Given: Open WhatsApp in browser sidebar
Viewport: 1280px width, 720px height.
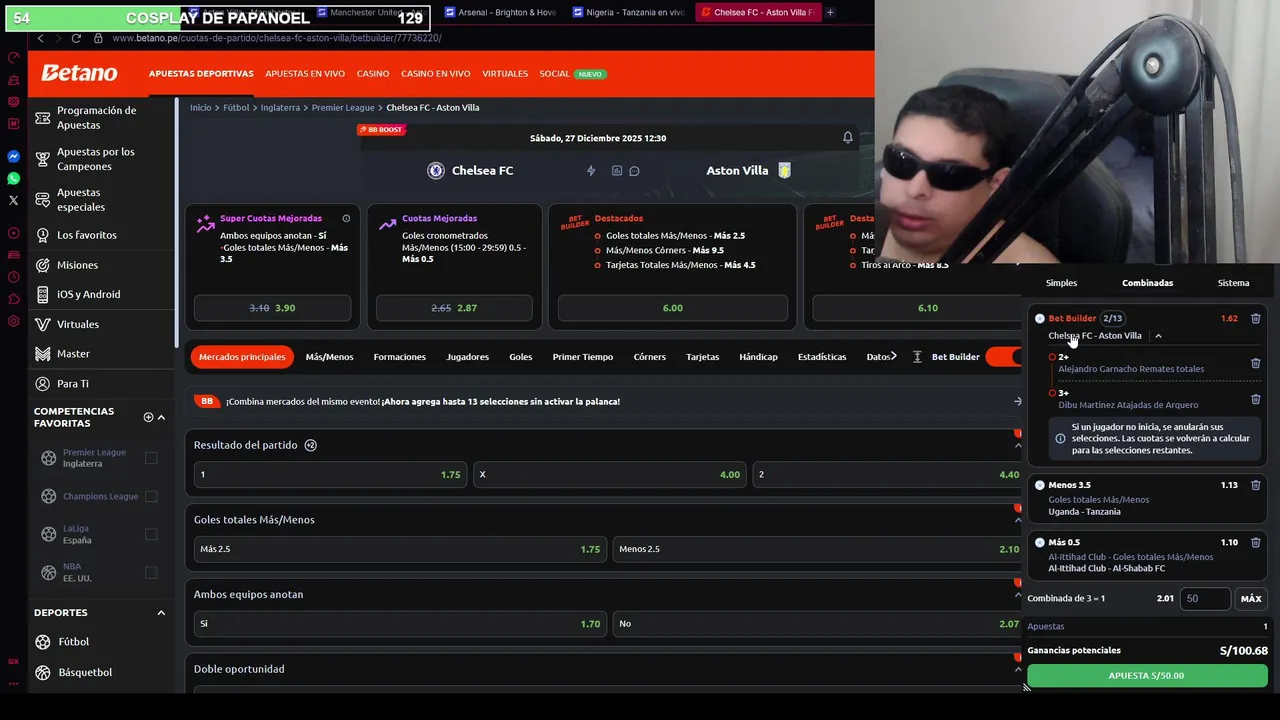Looking at the screenshot, I should point(13,178).
